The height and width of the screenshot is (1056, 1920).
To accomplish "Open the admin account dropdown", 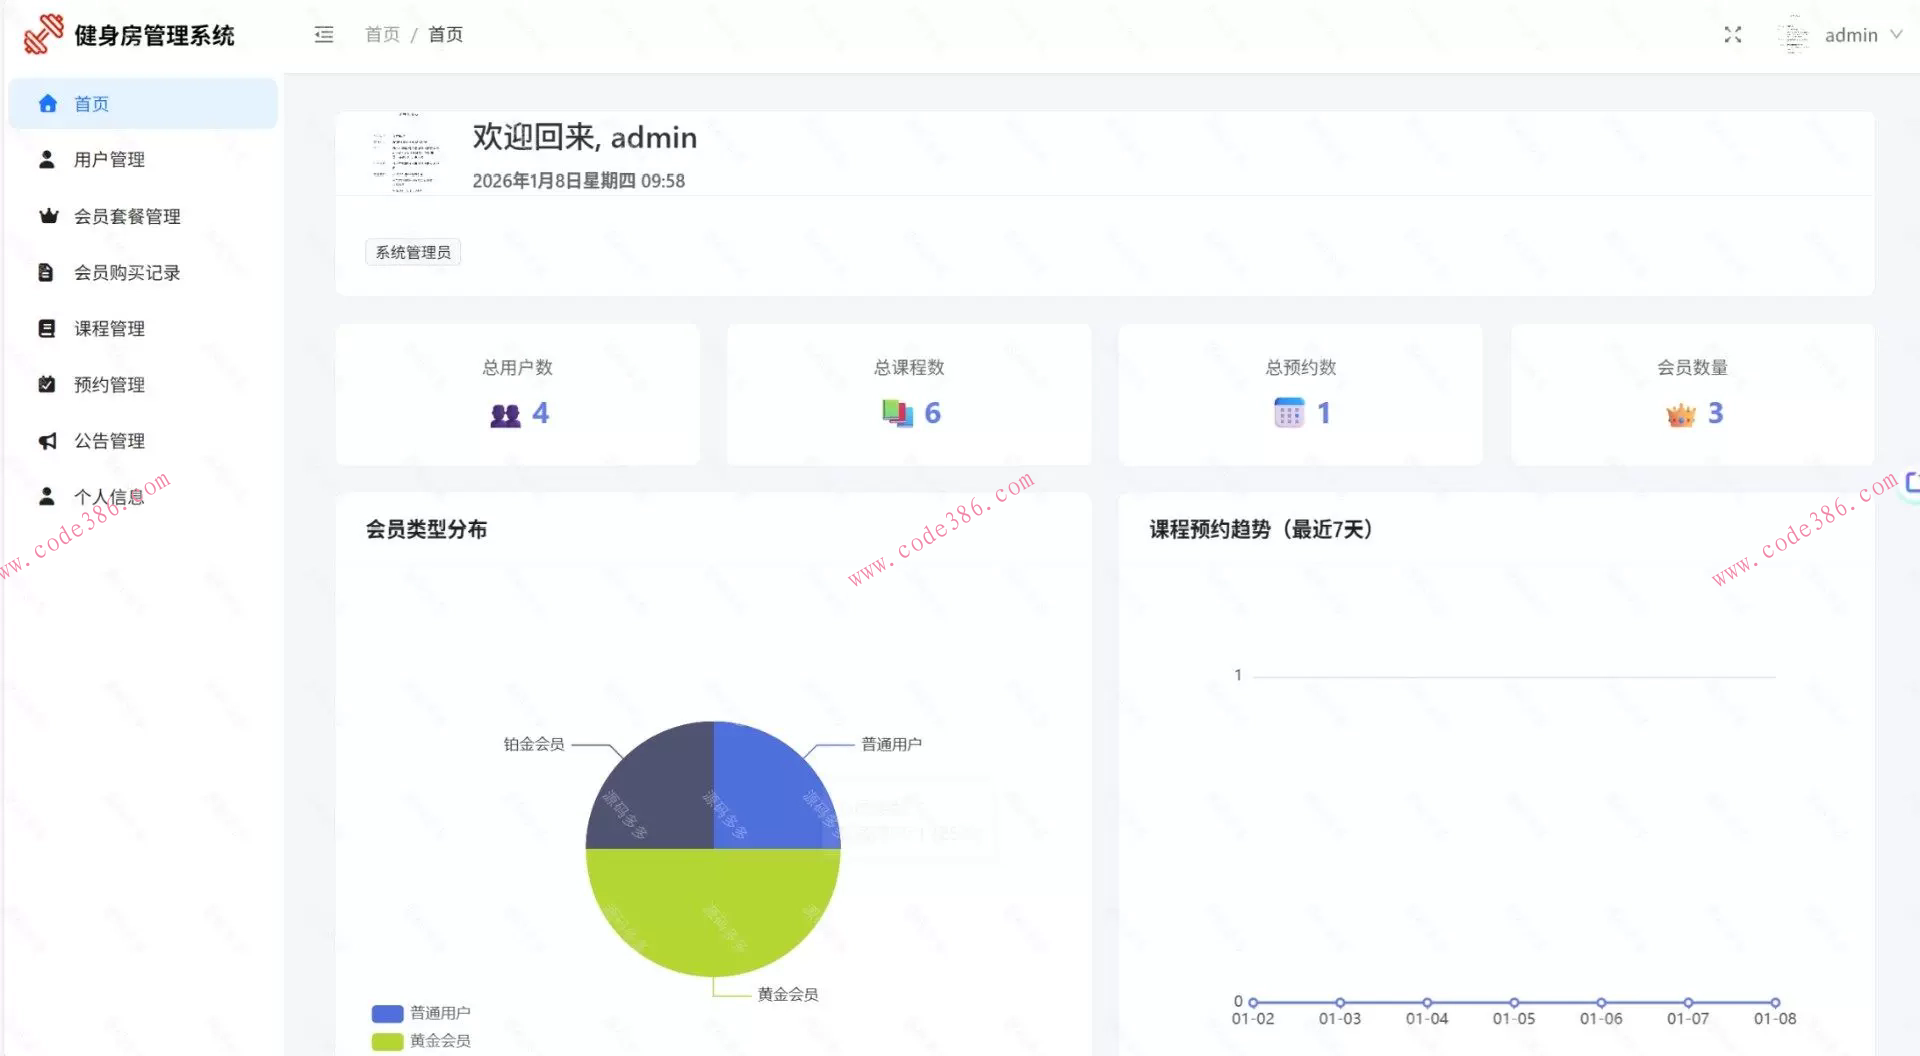I will click(x=1852, y=34).
